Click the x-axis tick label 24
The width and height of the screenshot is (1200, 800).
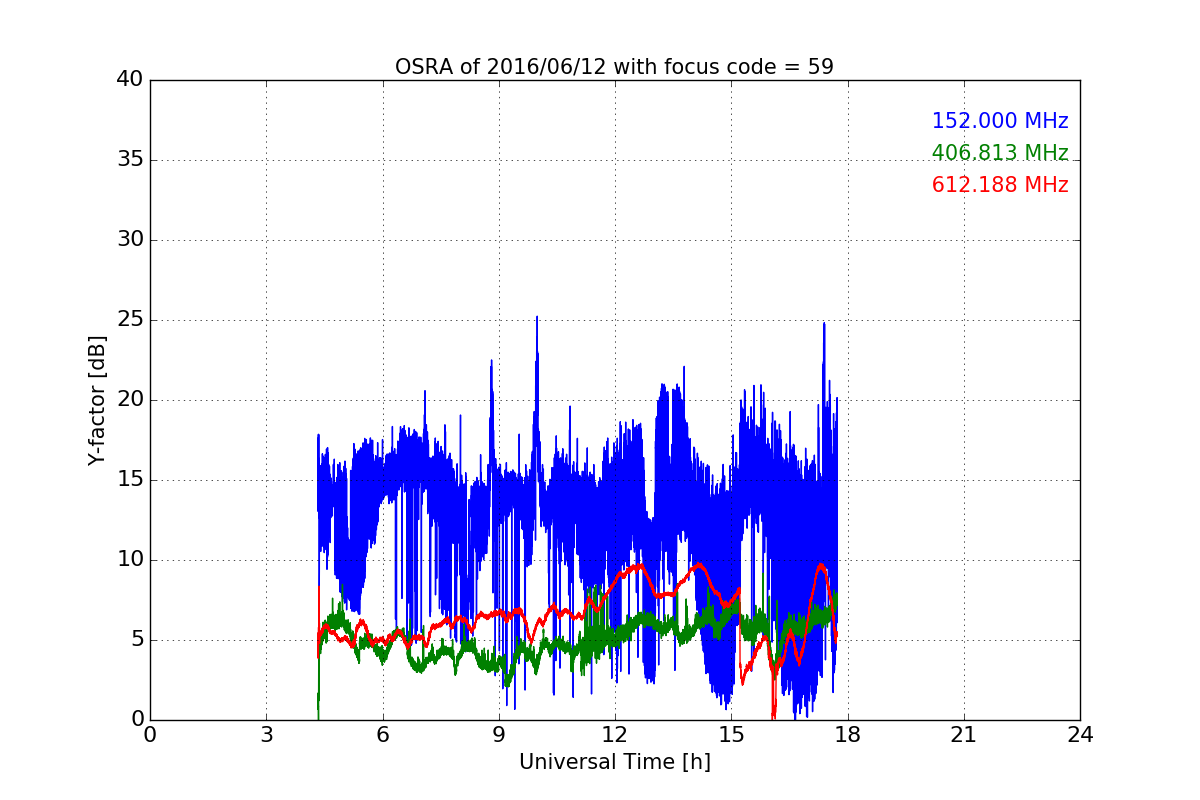click(x=1080, y=734)
